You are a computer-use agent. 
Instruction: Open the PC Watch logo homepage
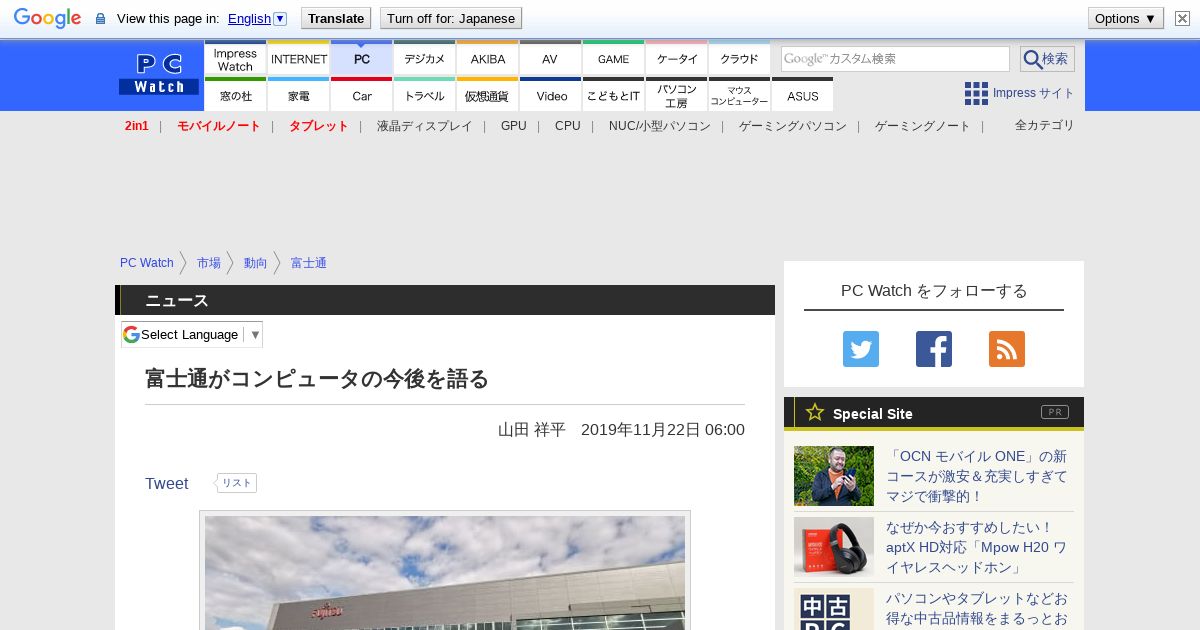(159, 74)
